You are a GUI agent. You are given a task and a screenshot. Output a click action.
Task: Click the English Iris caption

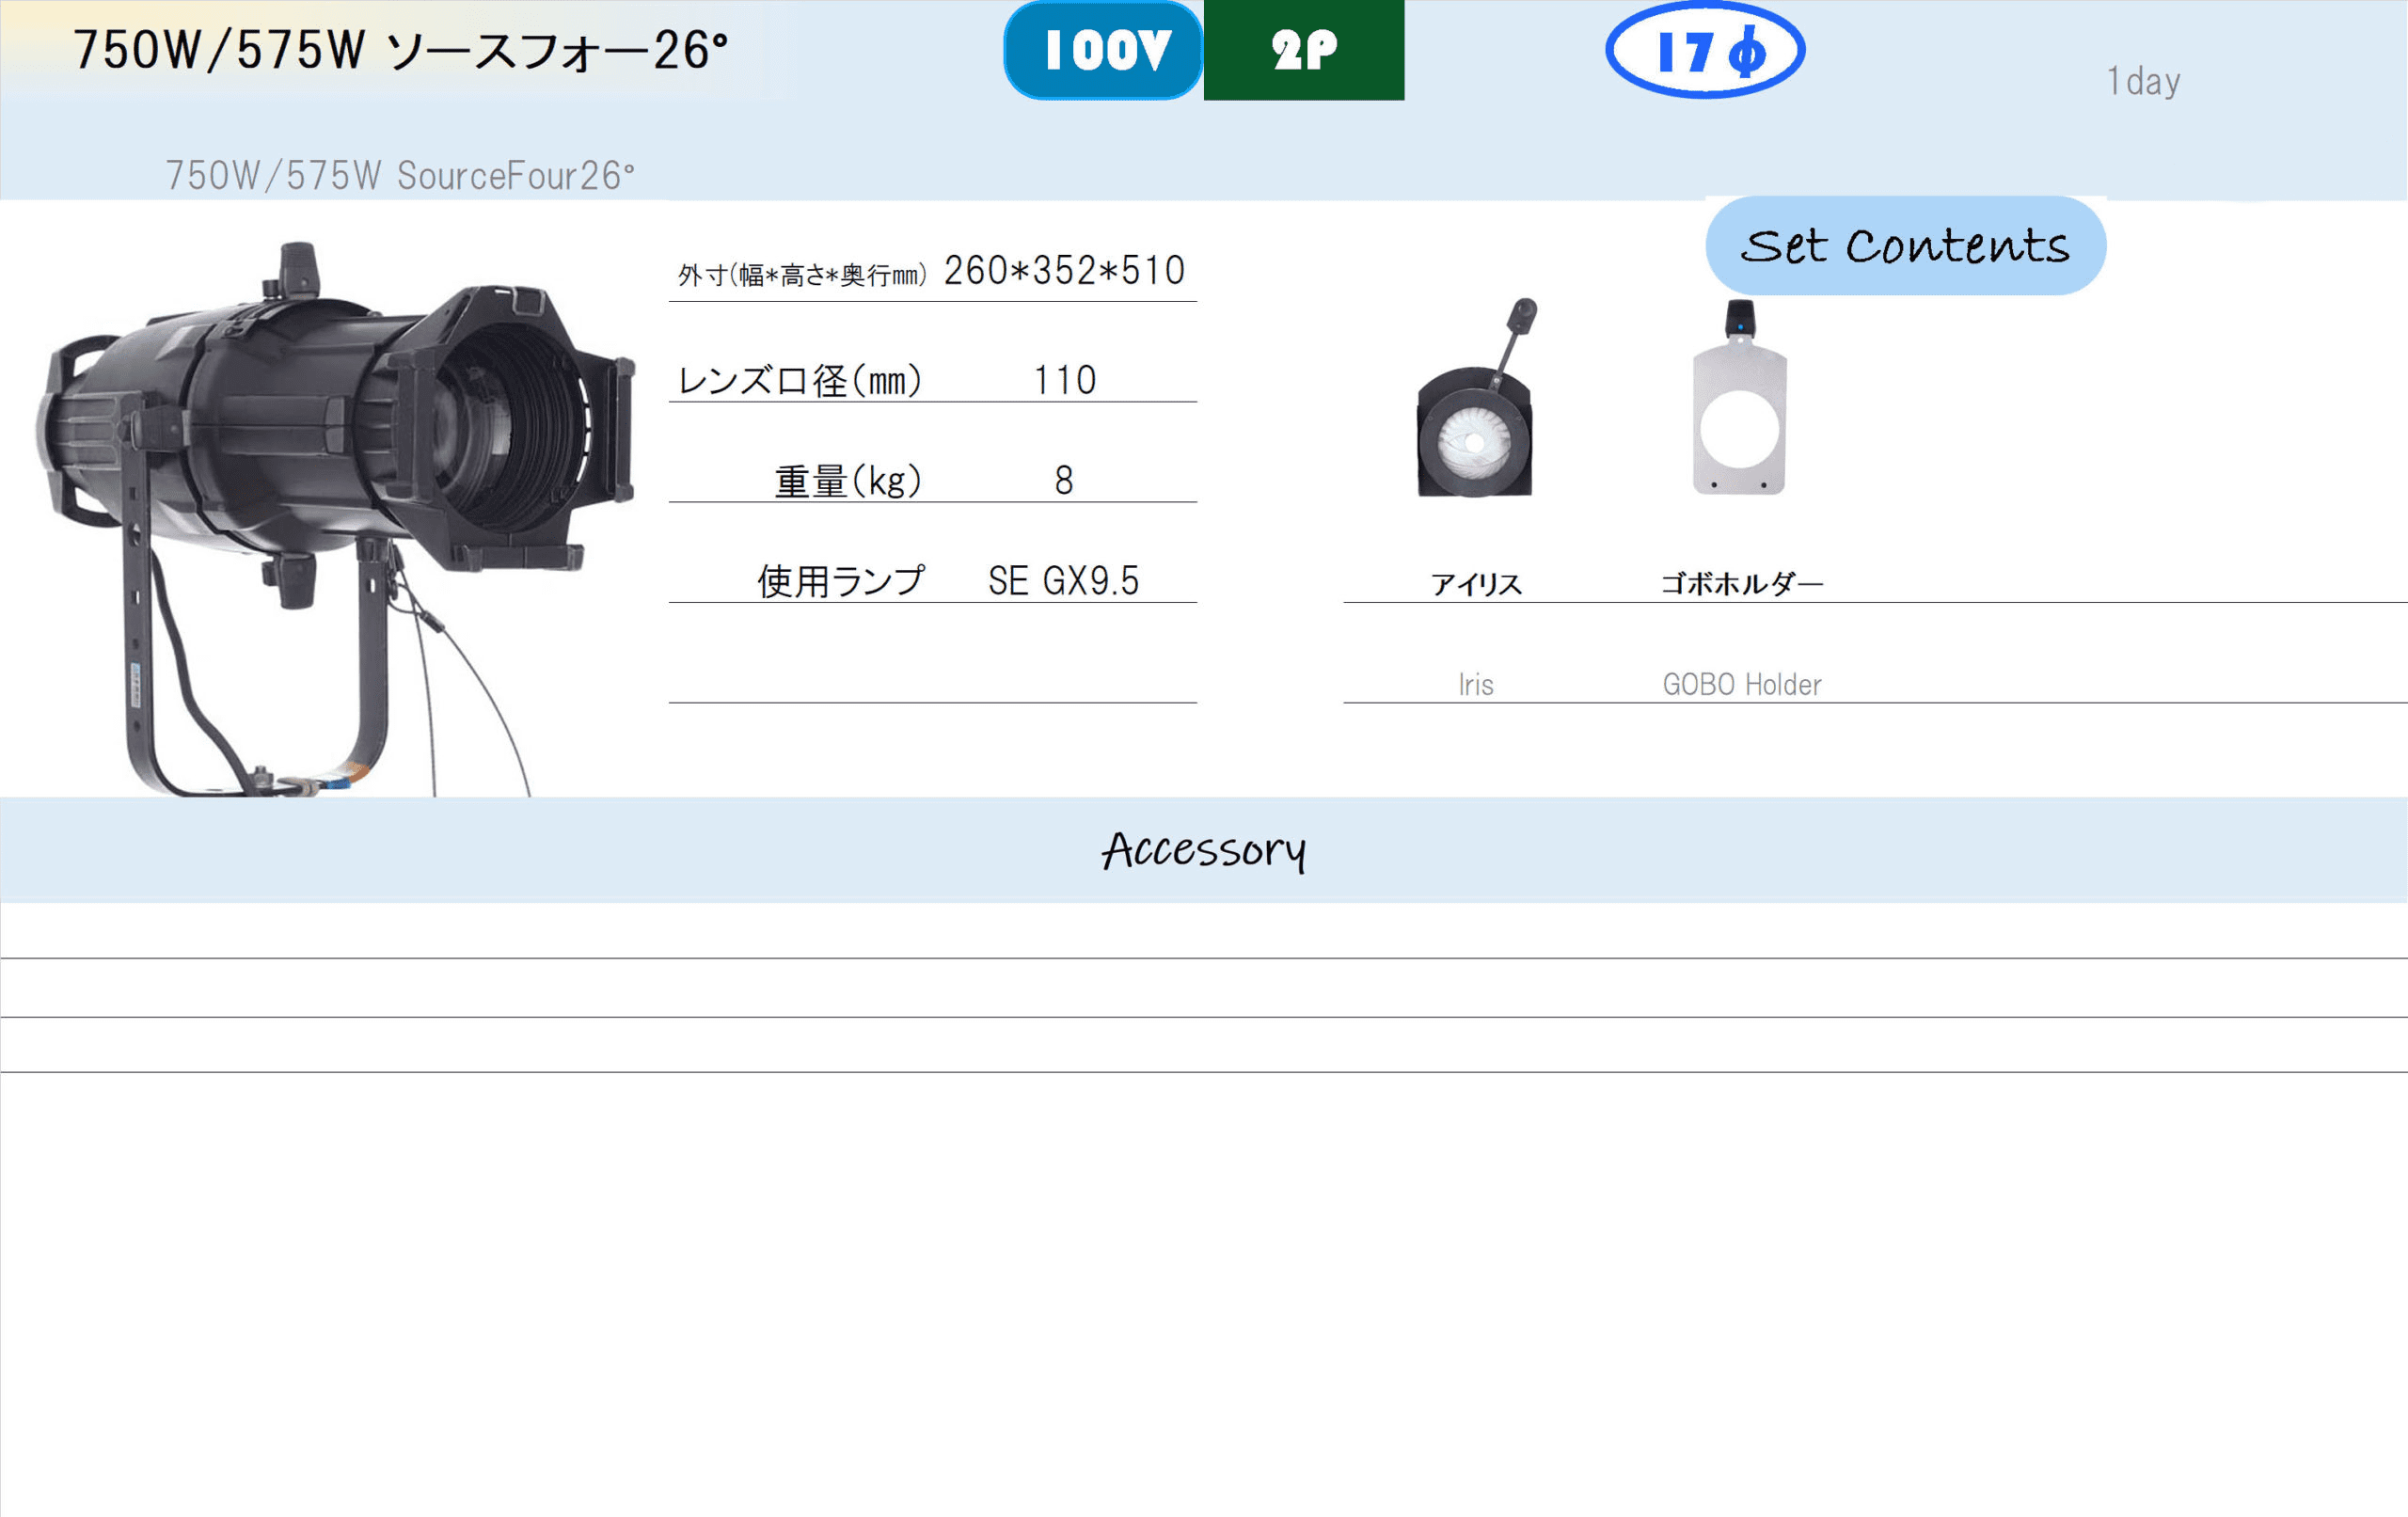1476,685
